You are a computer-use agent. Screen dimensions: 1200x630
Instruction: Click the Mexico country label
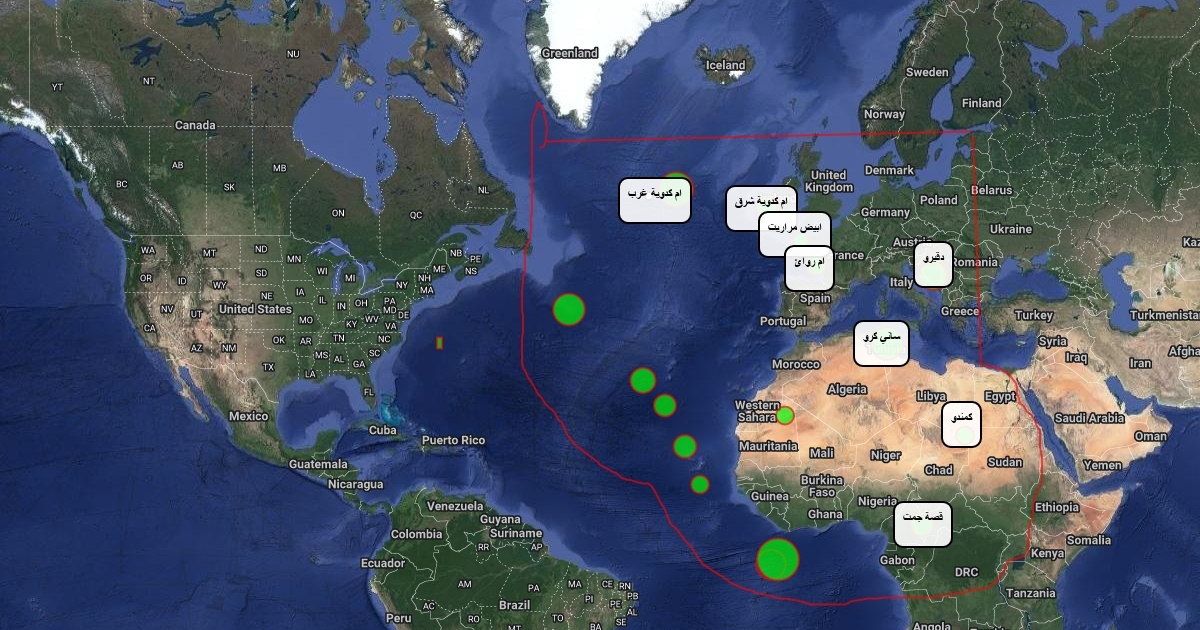(248, 415)
